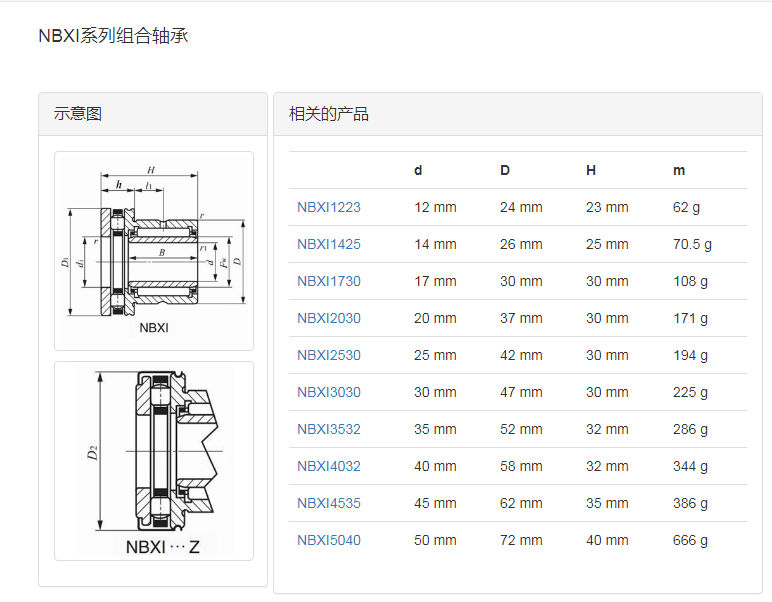Open the NBXI3532 product link
This screenshot has height=602, width=772.
click(x=329, y=430)
